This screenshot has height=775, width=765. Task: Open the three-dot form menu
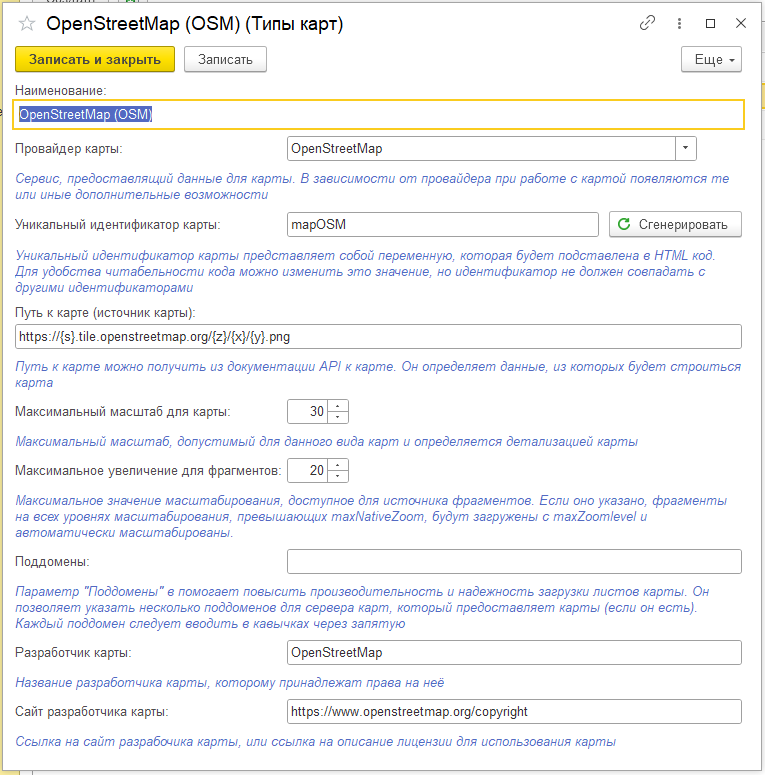point(680,23)
